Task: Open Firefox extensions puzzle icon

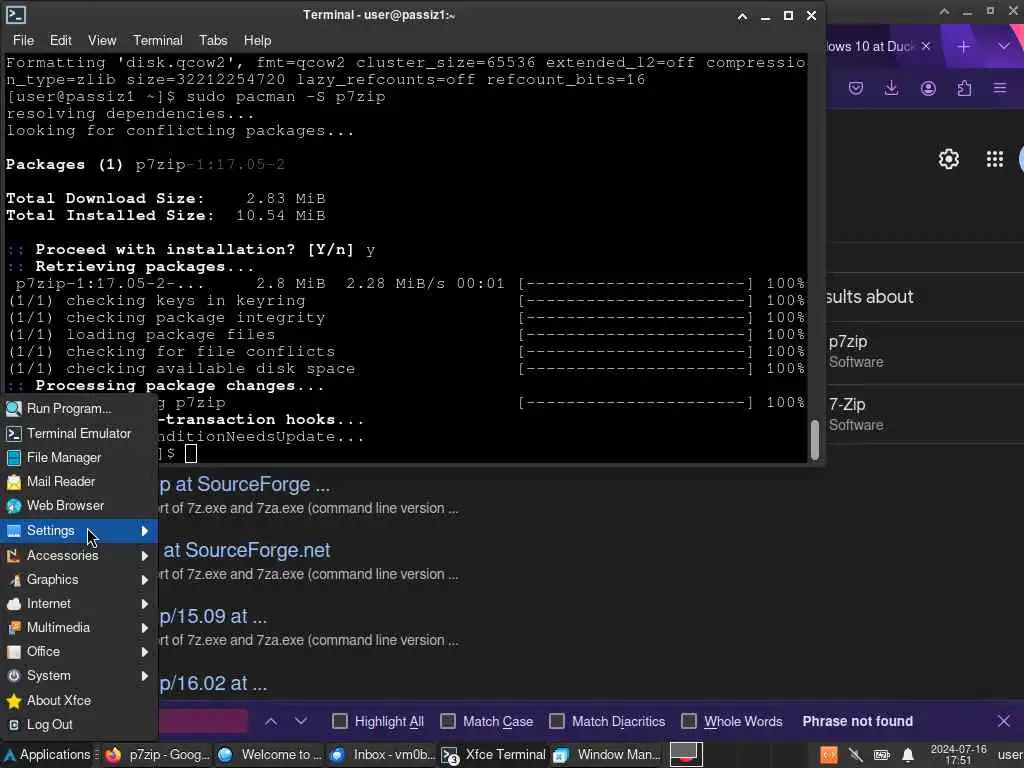Action: coord(965,88)
